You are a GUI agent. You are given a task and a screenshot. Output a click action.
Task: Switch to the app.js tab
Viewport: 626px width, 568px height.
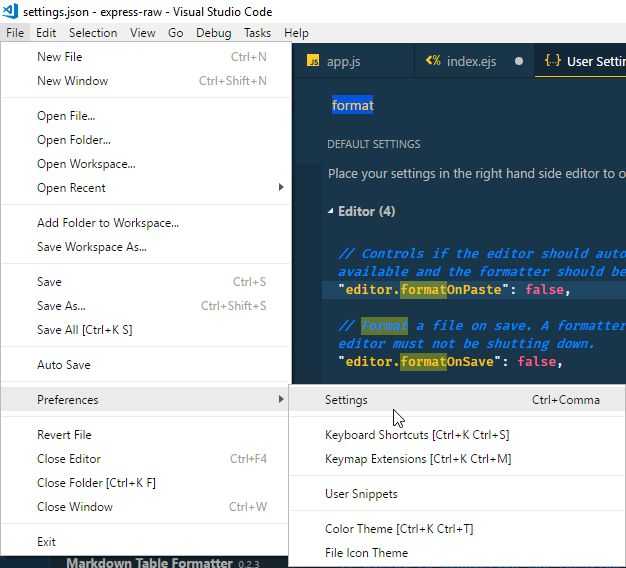click(343, 61)
